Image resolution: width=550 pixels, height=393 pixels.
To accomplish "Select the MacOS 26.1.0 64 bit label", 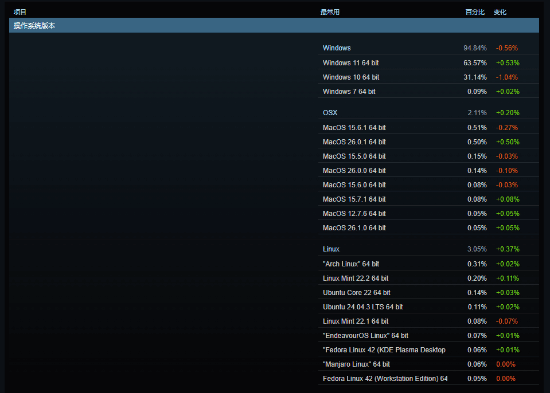I will [x=354, y=228].
